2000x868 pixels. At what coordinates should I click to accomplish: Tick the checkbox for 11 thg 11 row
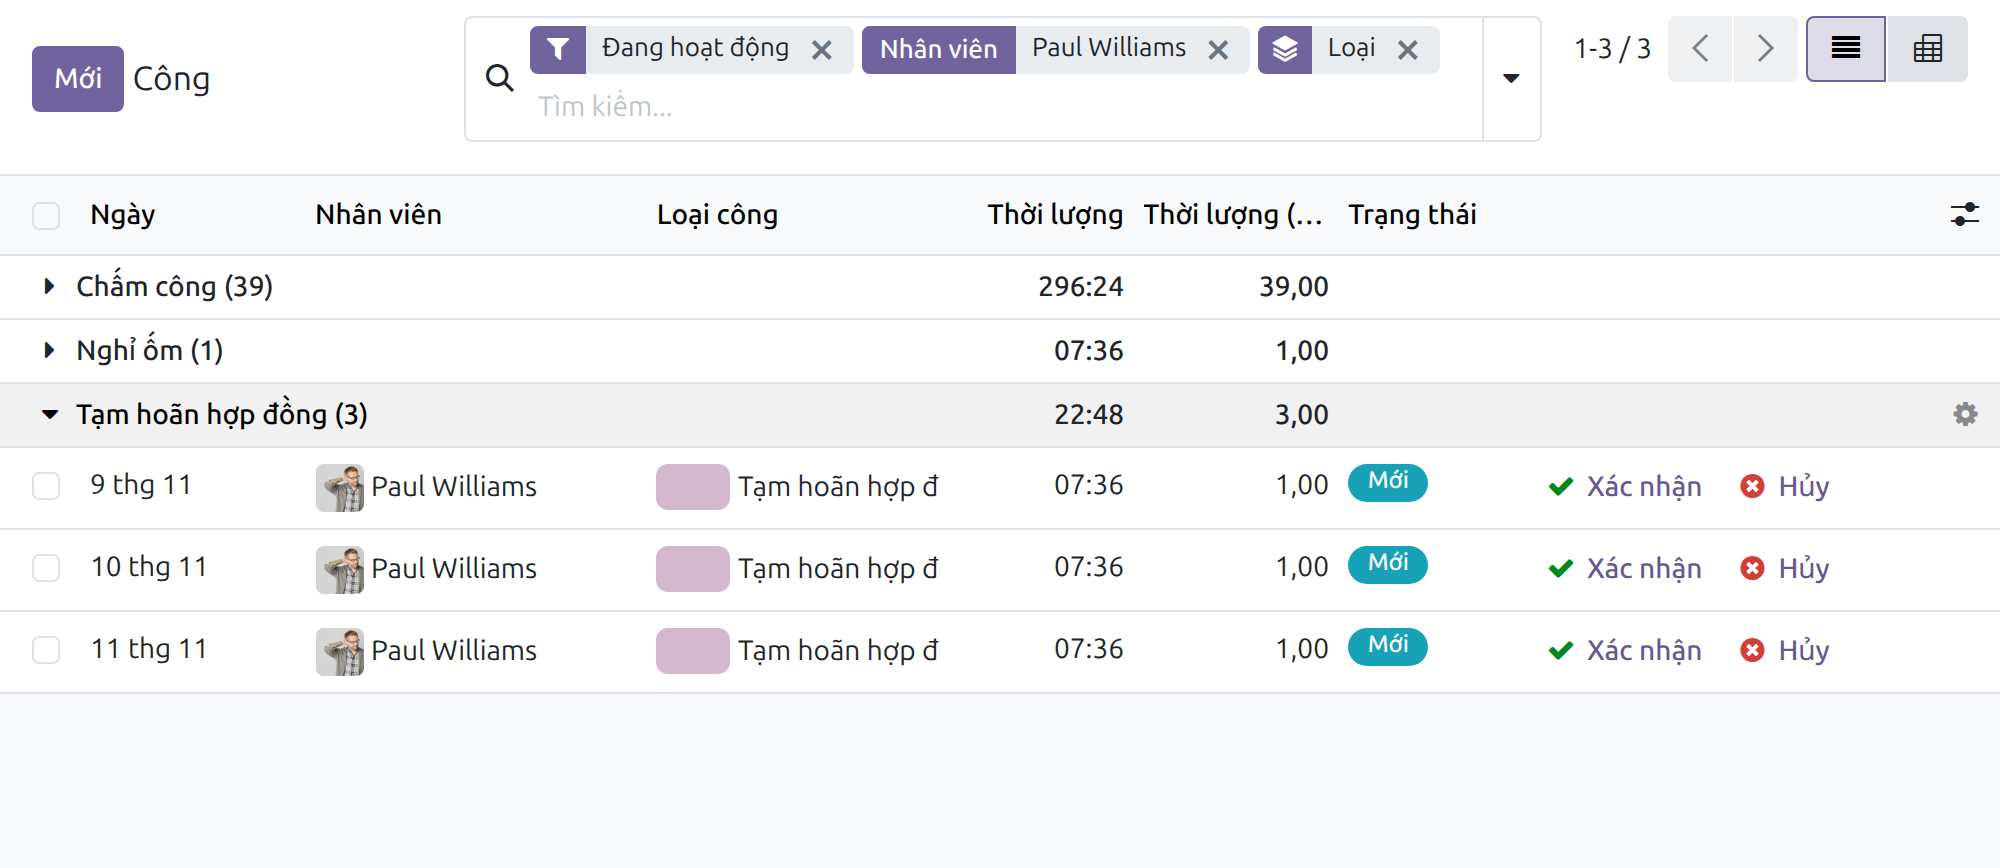click(46, 650)
